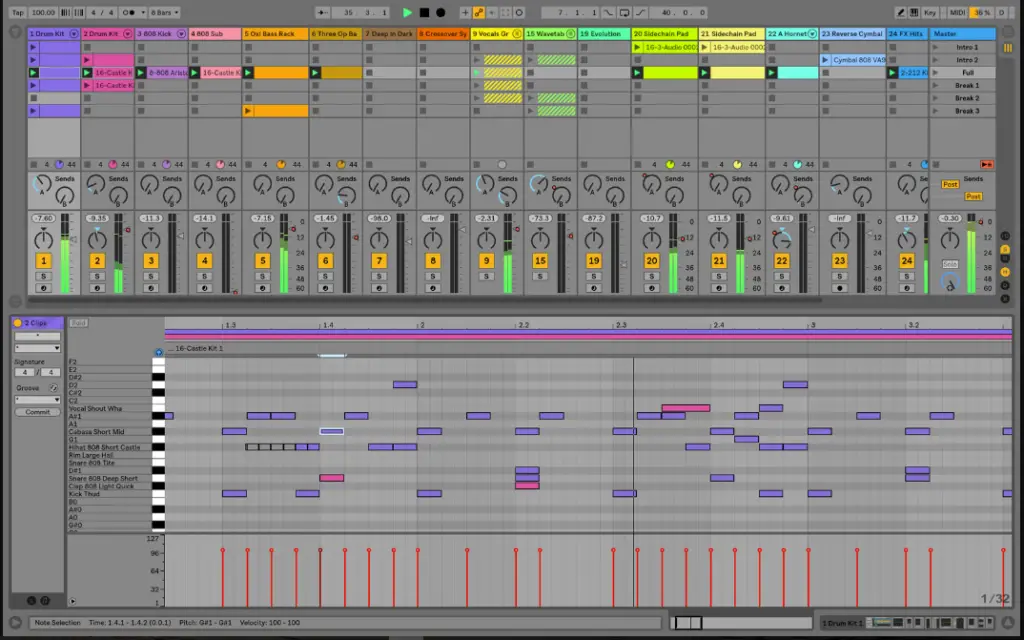Launch the Break 2 scene

pos(935,98)
